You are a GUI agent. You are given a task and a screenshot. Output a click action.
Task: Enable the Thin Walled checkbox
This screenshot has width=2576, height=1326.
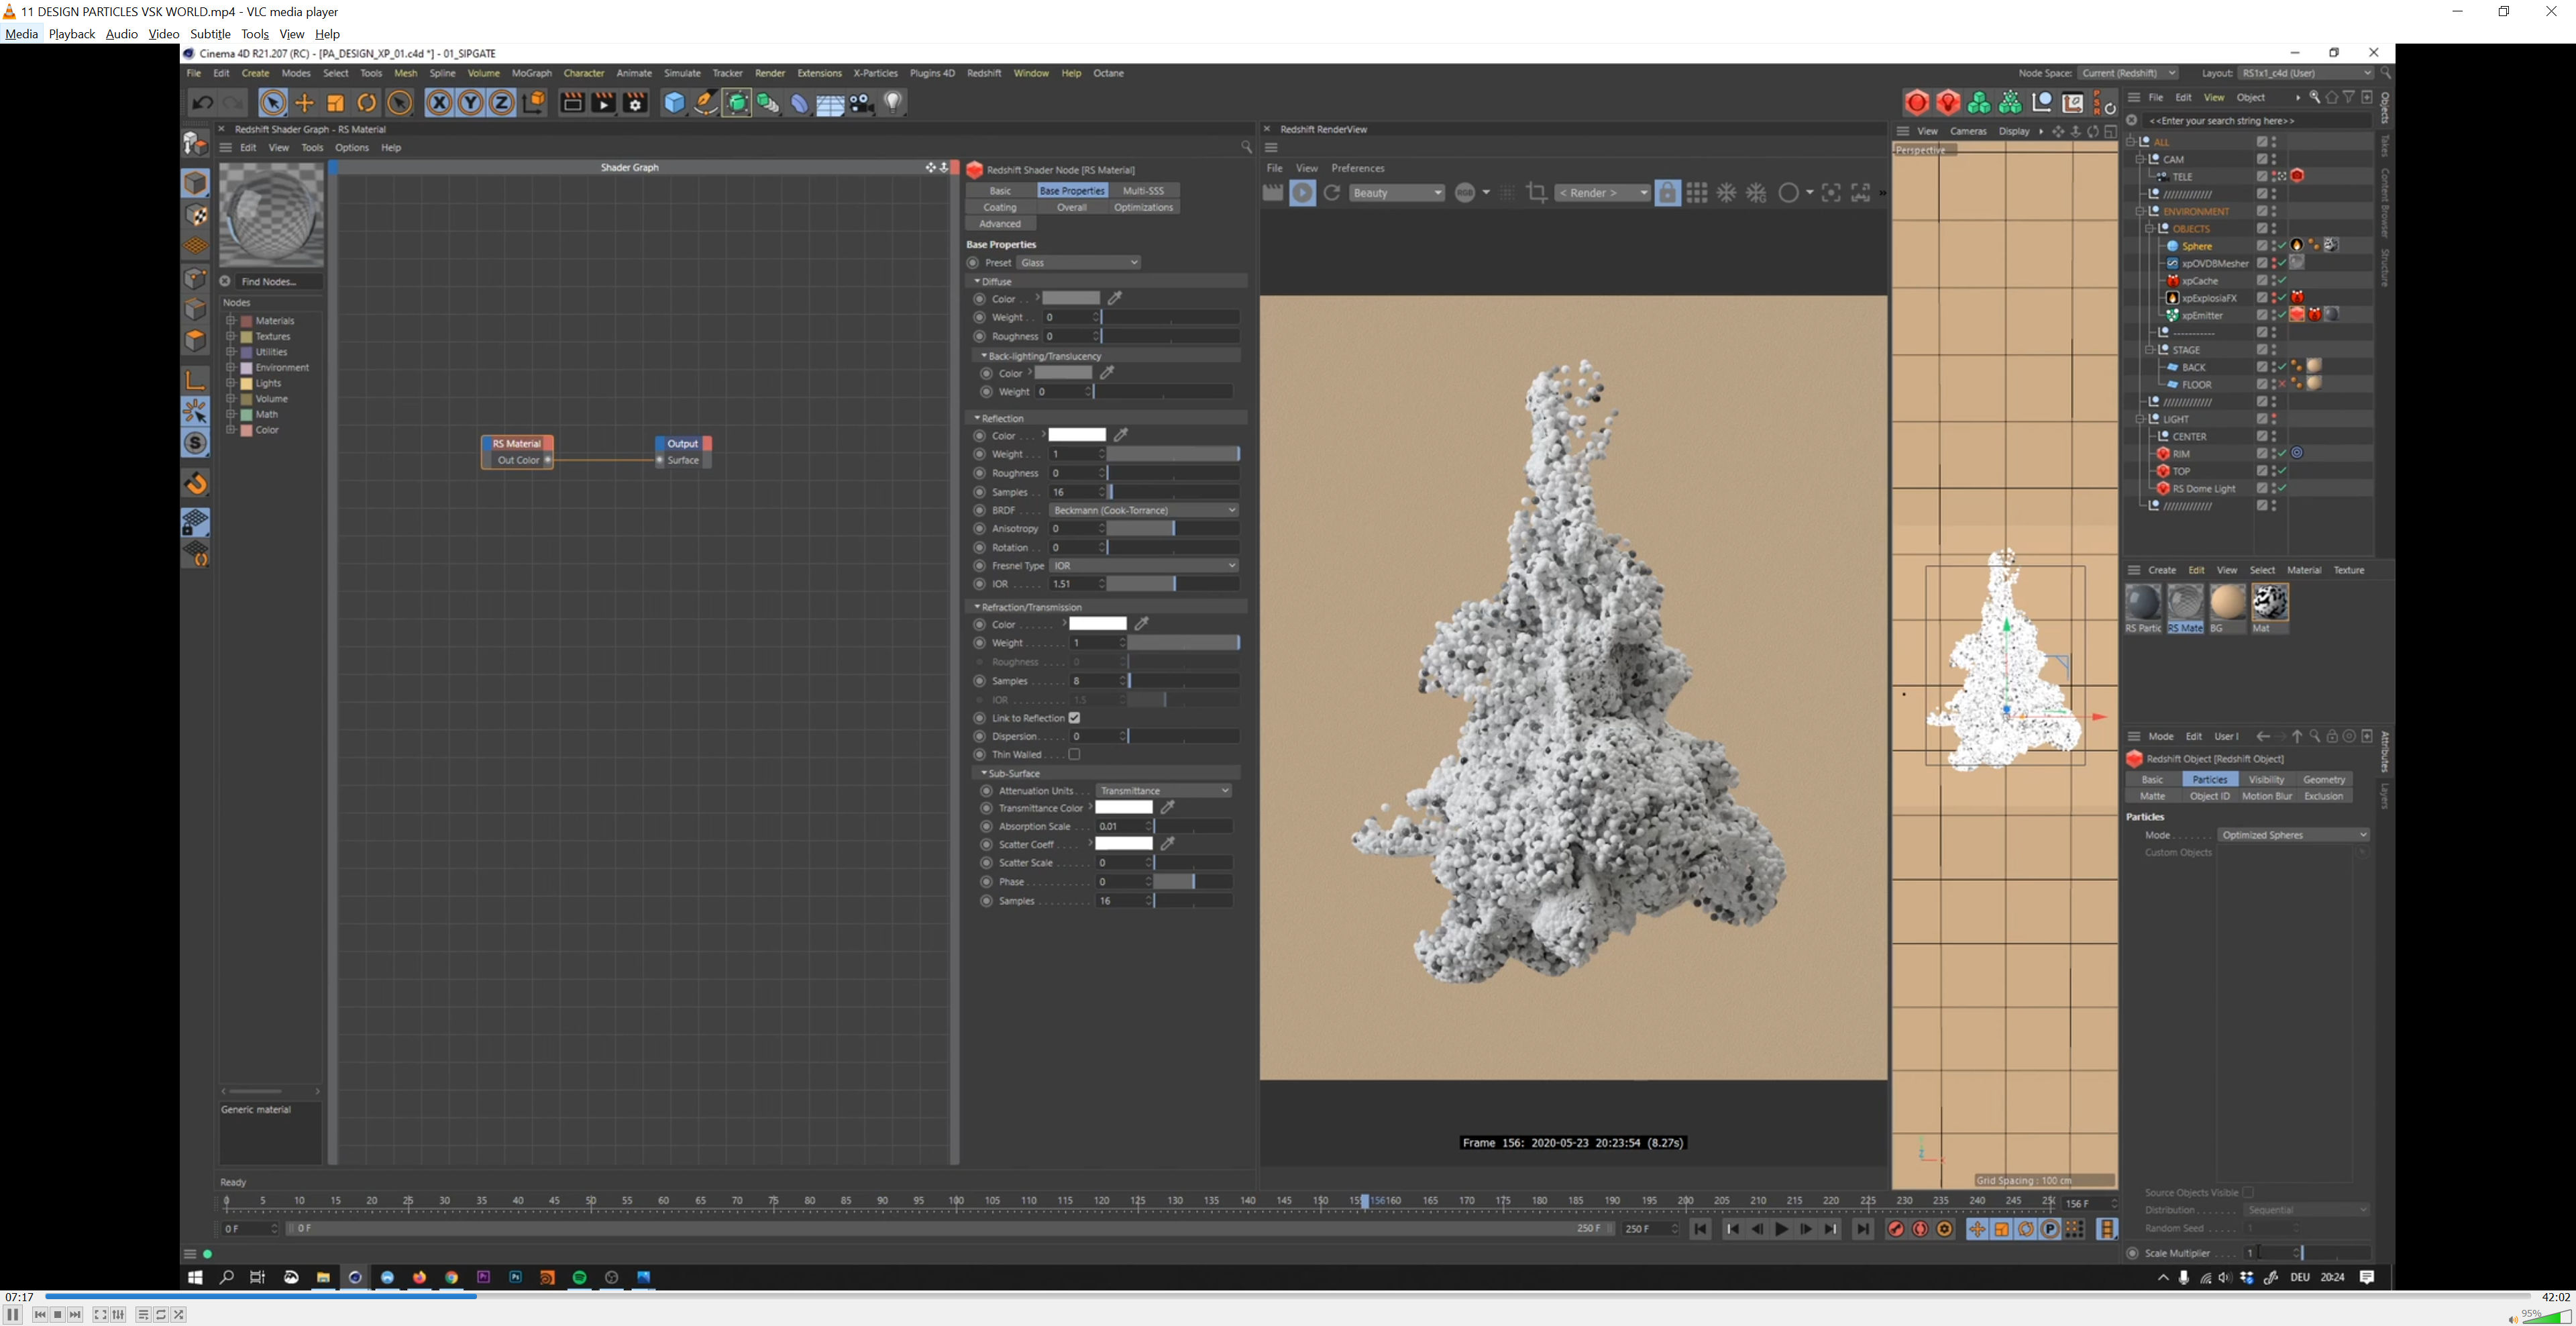pos(1074,755)
